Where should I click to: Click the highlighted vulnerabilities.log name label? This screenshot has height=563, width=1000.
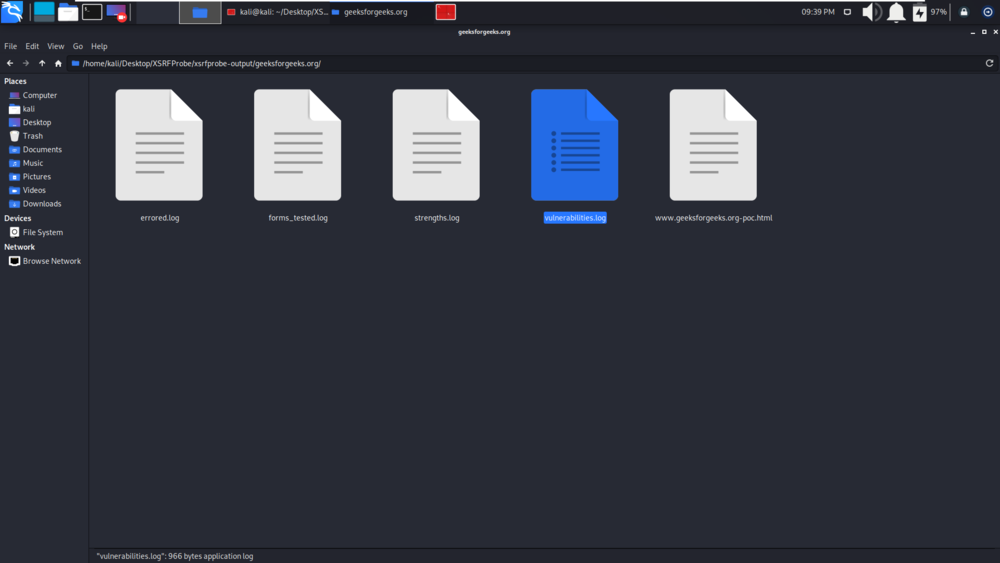575,218
